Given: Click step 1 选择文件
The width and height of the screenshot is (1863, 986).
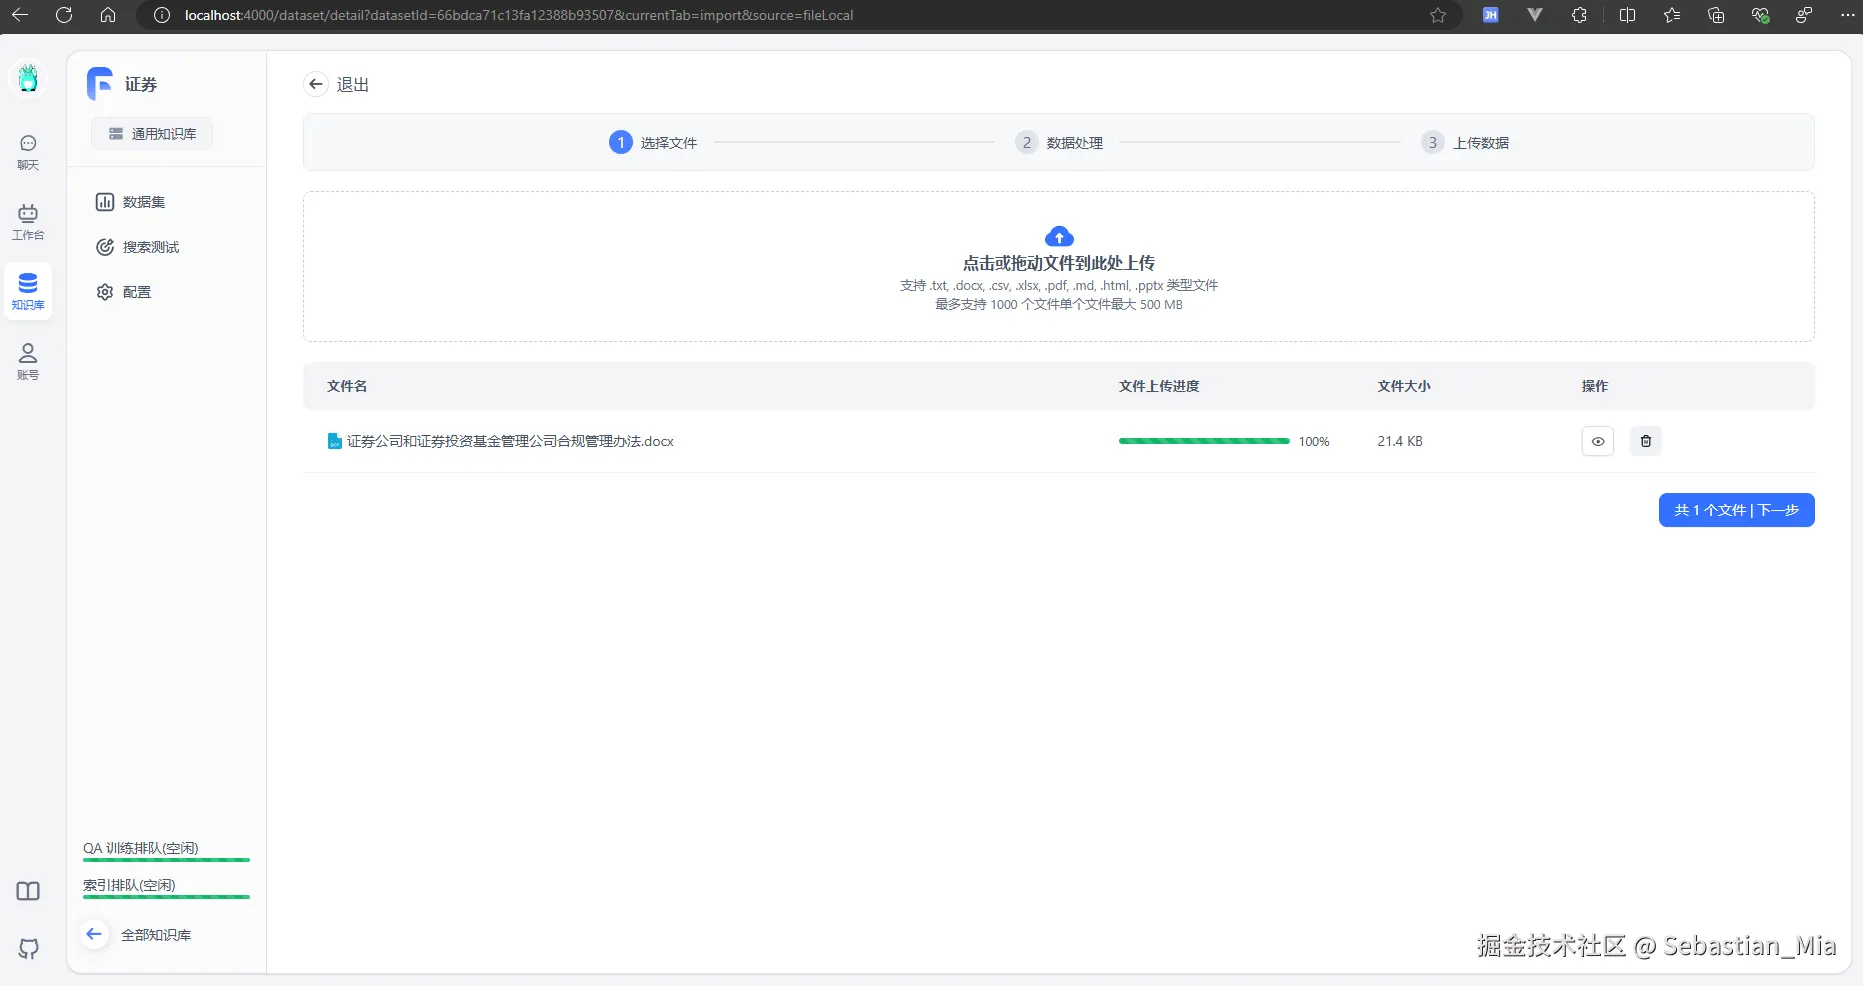Looking at the screenshot, I should point(653,143).
